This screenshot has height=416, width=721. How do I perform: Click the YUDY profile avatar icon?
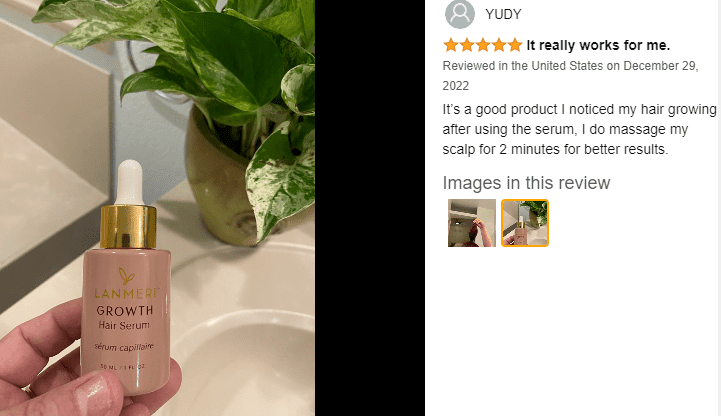[x=459, y=14]
